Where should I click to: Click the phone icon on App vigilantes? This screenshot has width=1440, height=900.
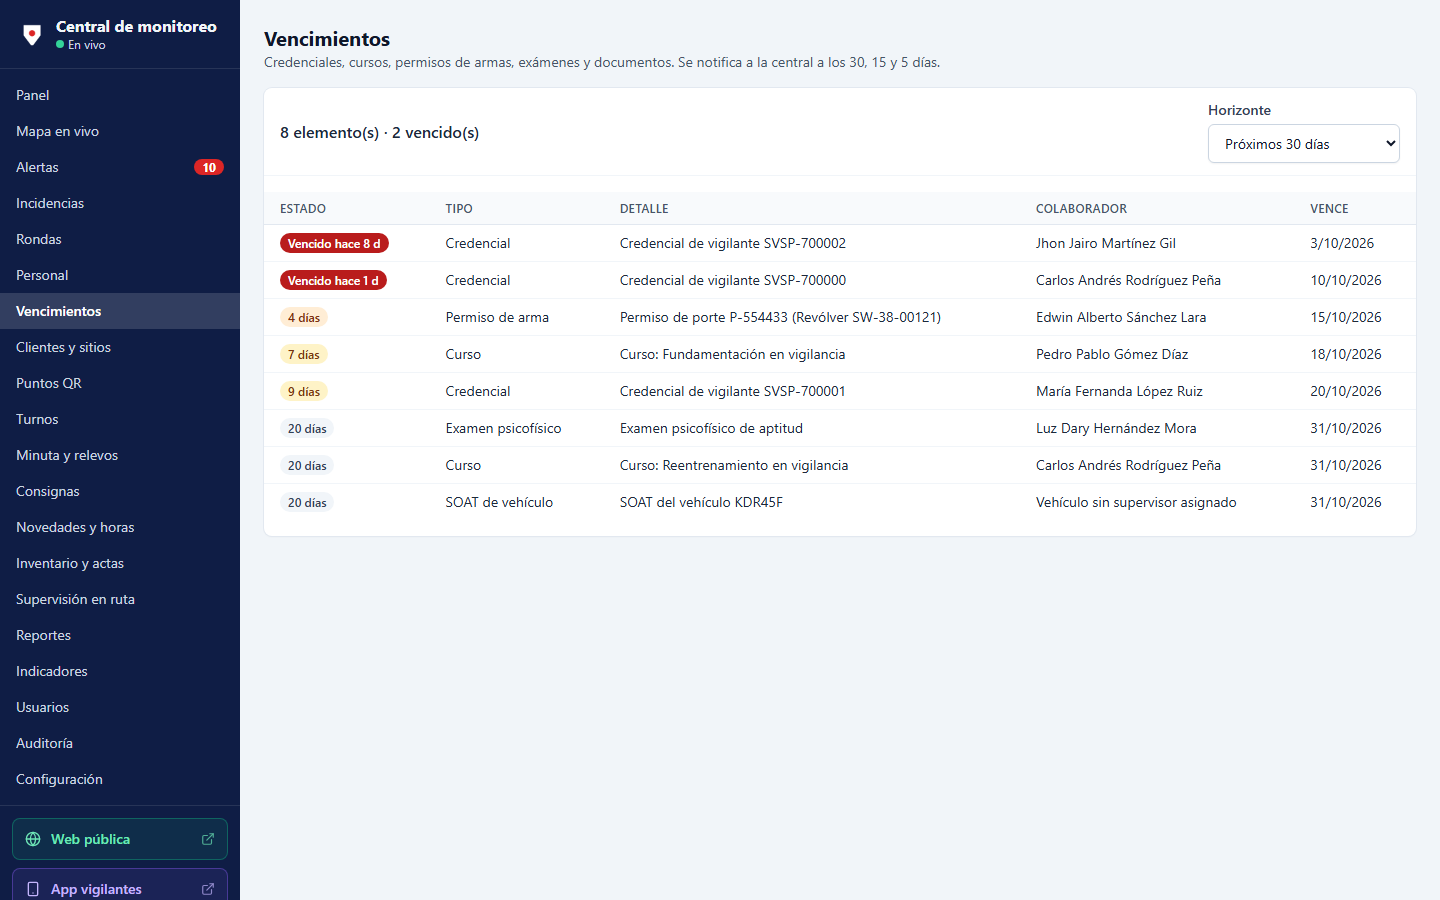(33, 889)
